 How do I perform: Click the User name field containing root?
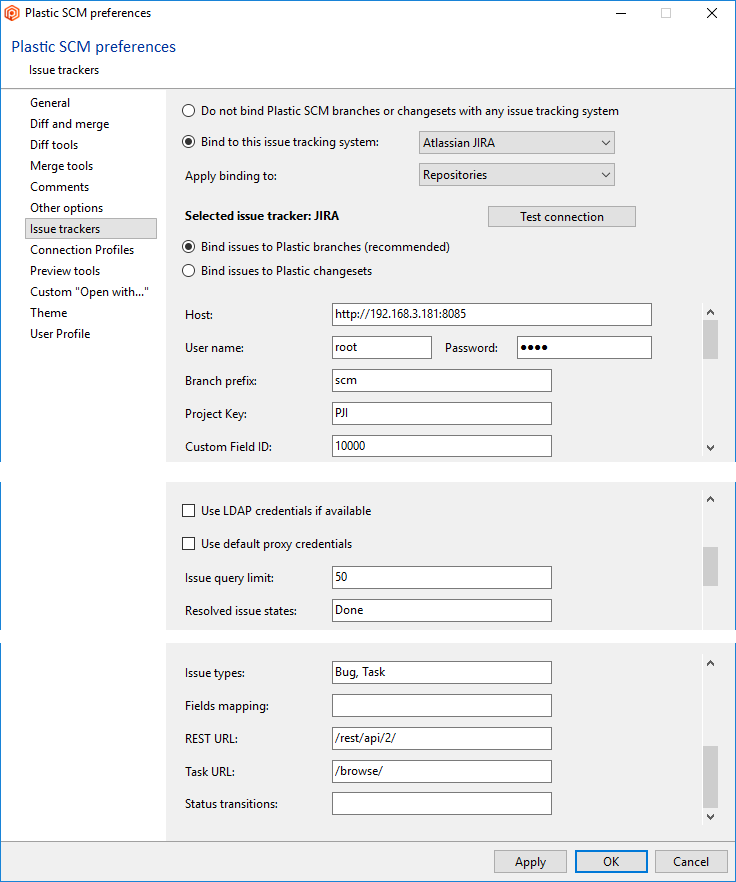[x=382, y=348]
